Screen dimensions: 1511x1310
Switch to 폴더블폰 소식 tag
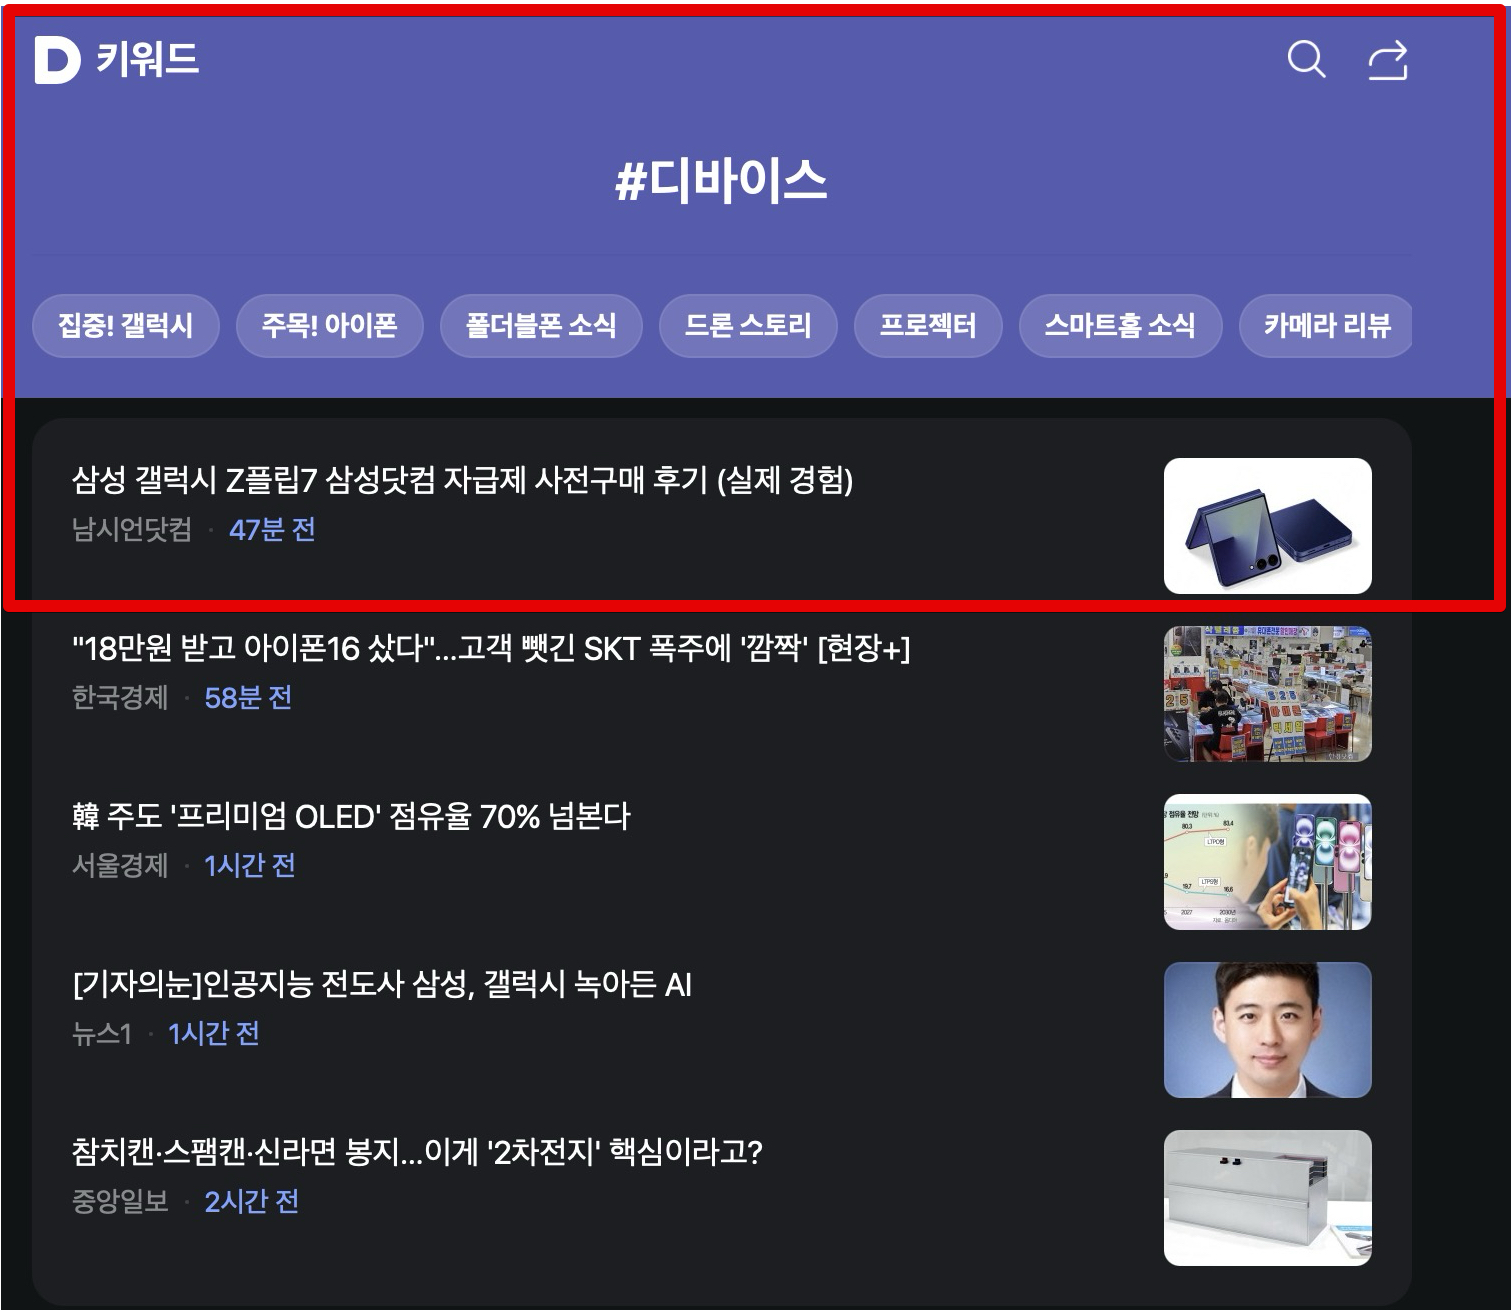(541, 325)
